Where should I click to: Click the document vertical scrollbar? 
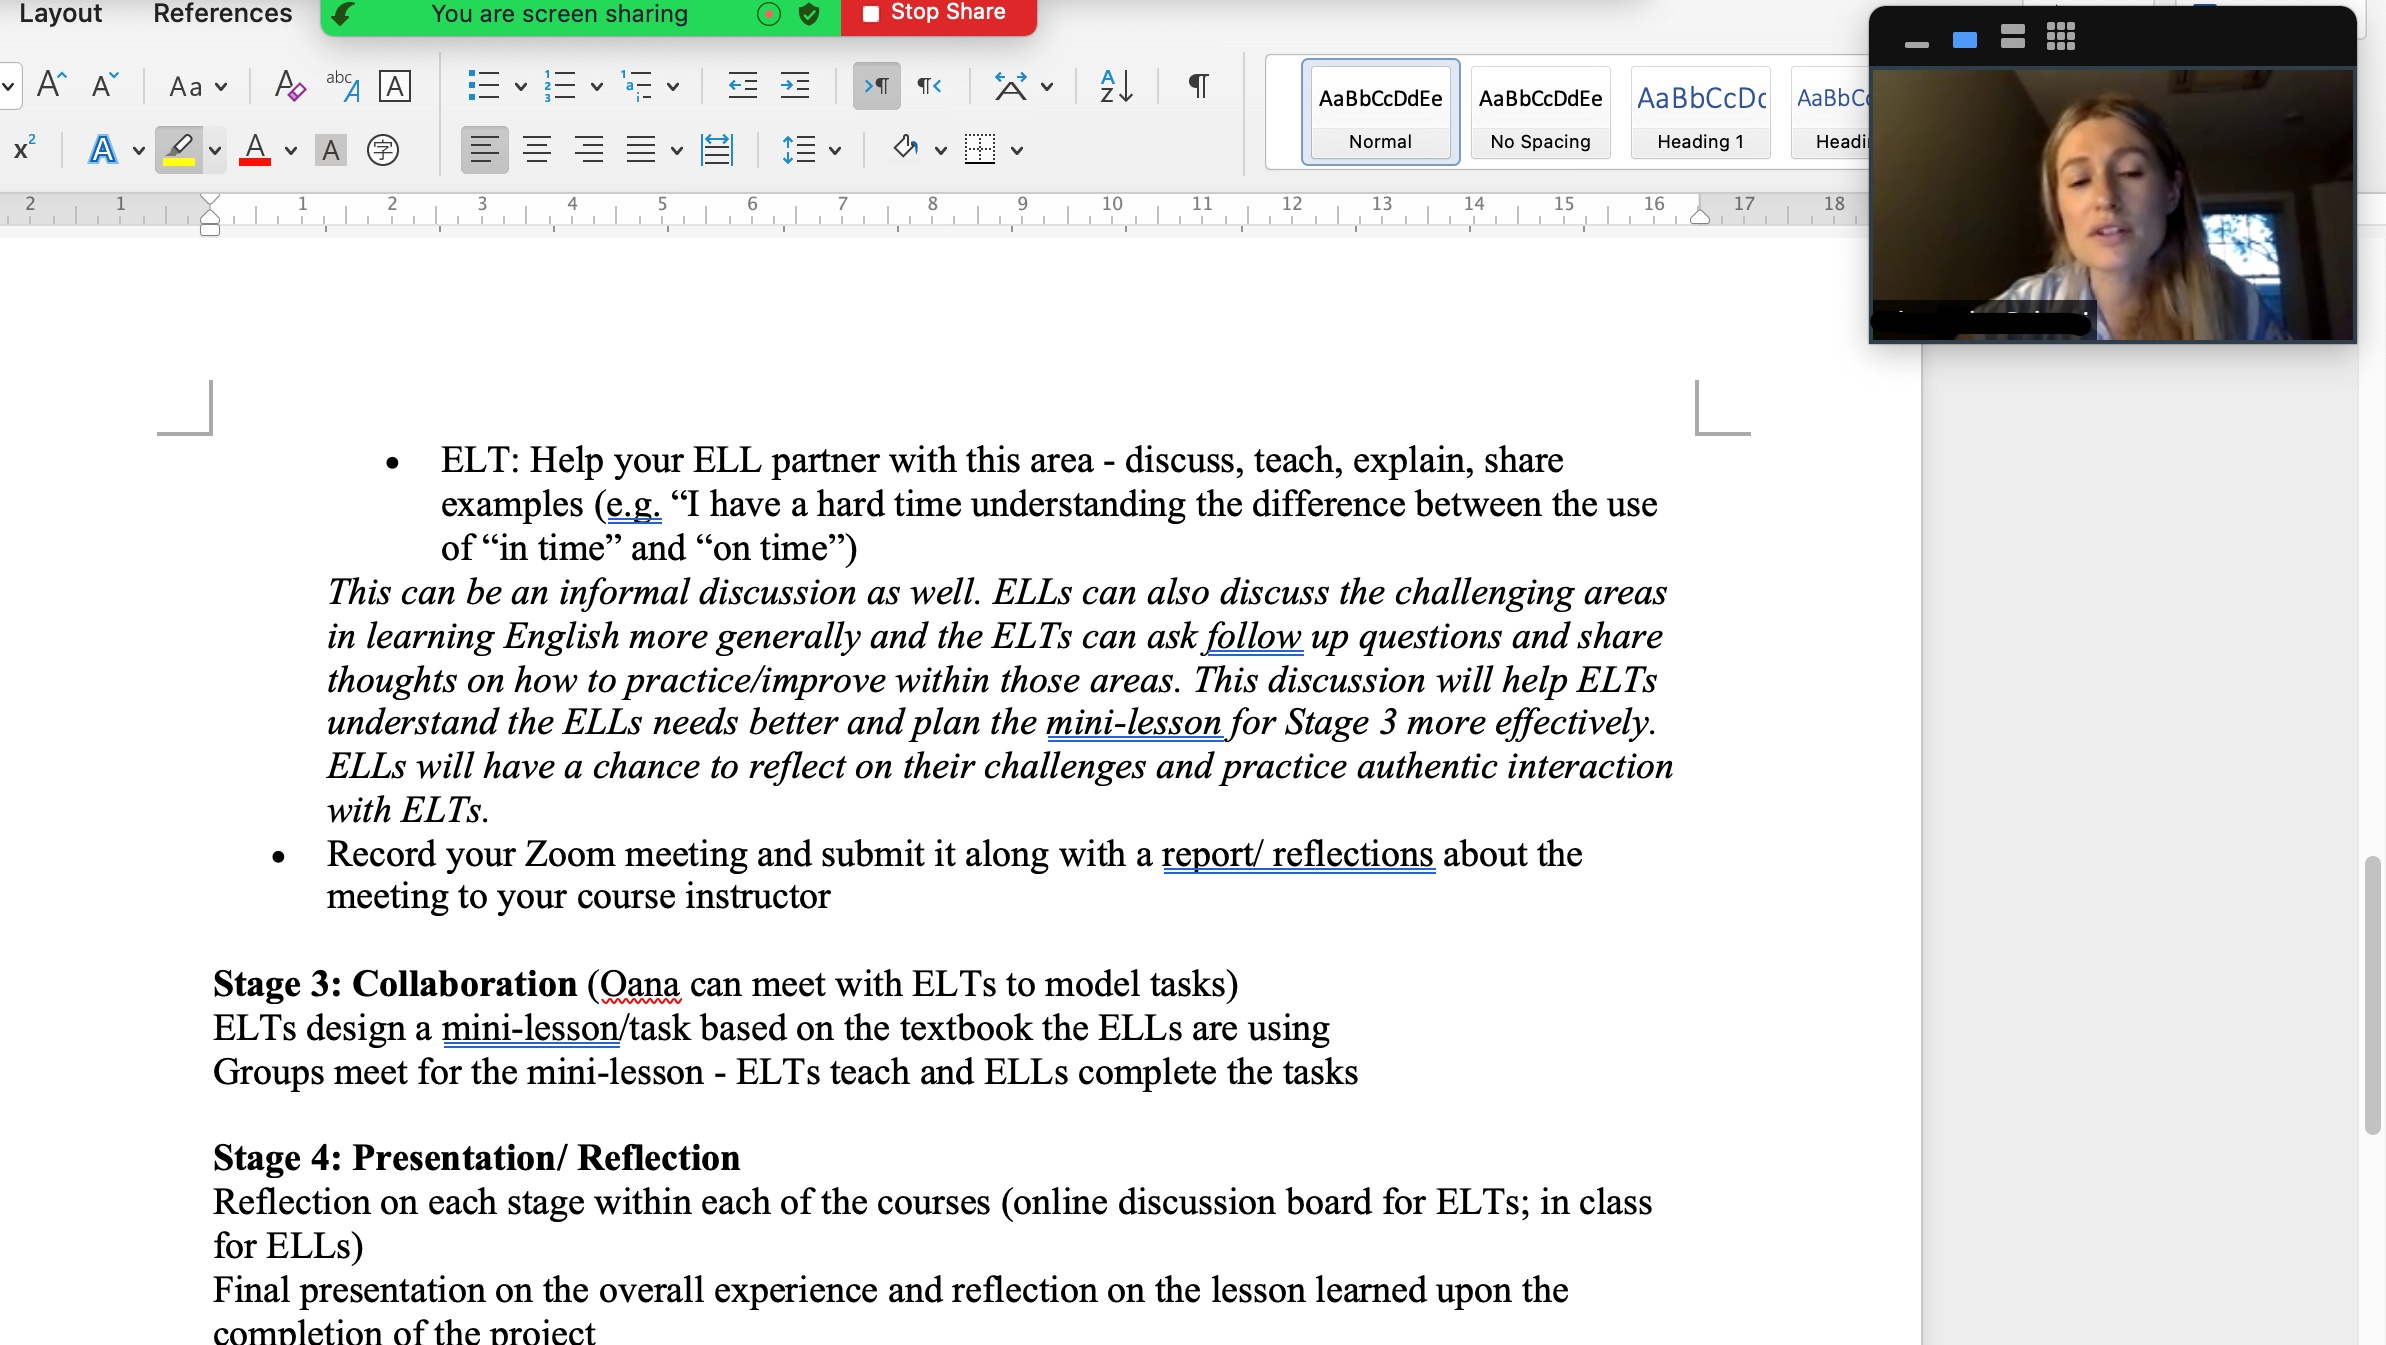2372,995
